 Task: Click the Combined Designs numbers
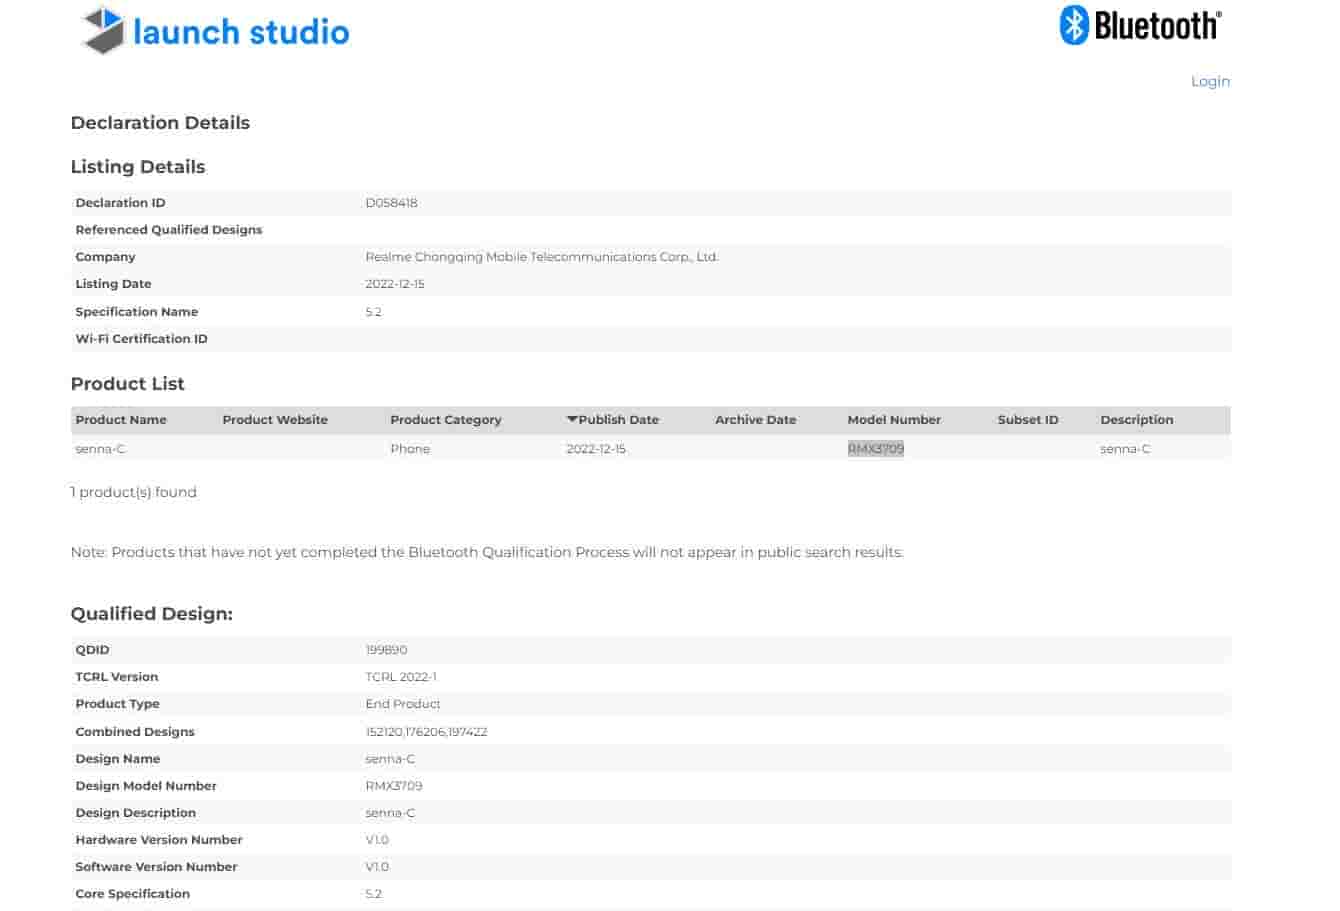click(426, 732)
